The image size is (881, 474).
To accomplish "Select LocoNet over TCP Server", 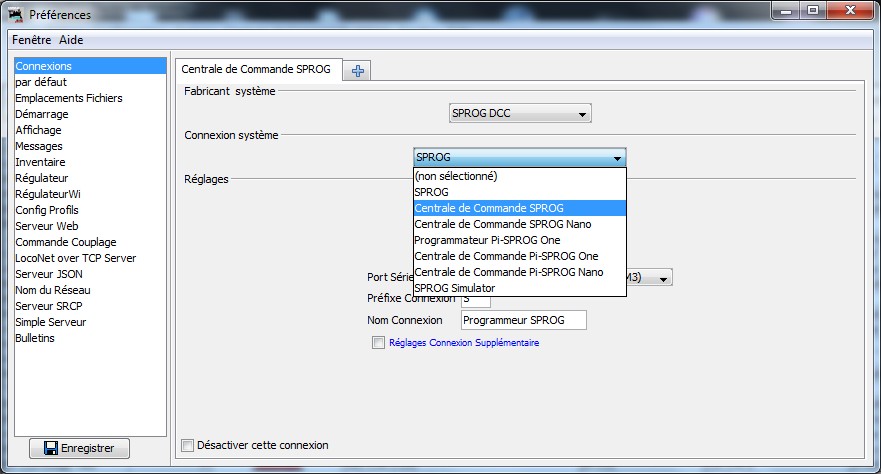I will [90, 258].
